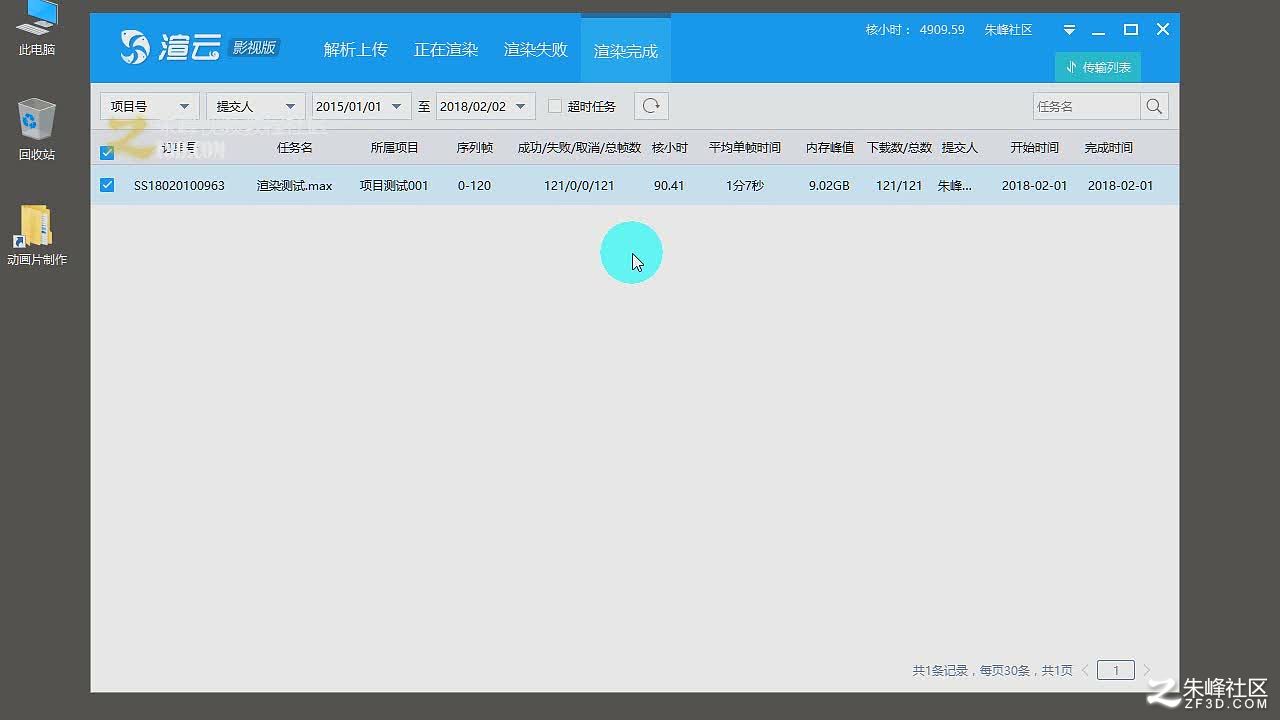Open the 回收站 recycle bin icon
The height and width of the screenshot is (720, 1280).
pyautogui.click(x=37, y=129)
